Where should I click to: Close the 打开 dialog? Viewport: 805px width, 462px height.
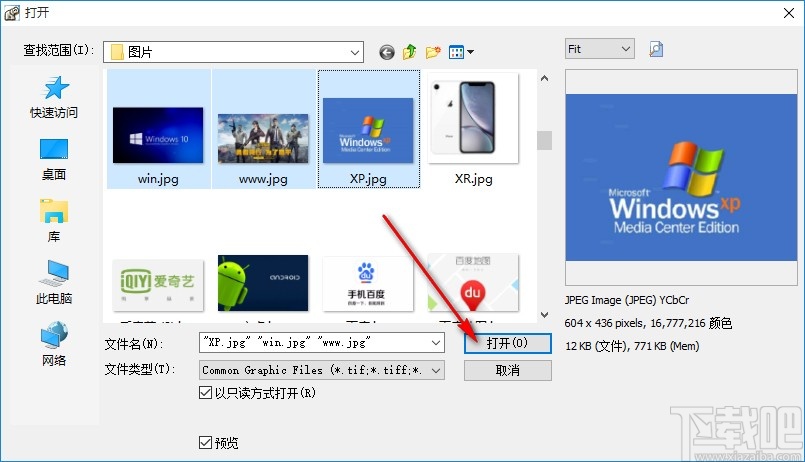[x=789, y=13]
